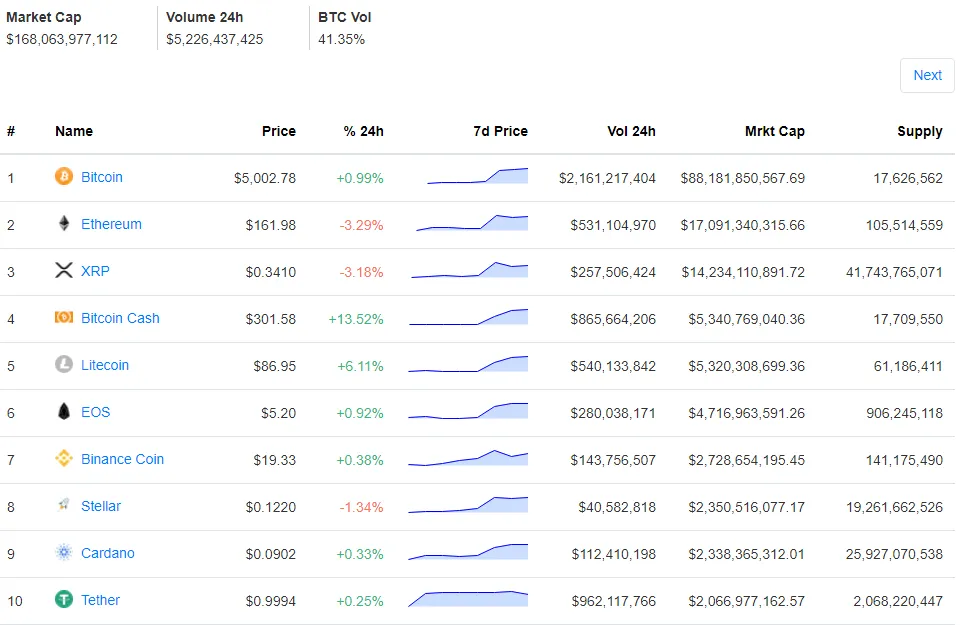Open the Bitcoin link
This screenshot has width=961, height=625.
(102, 177)
